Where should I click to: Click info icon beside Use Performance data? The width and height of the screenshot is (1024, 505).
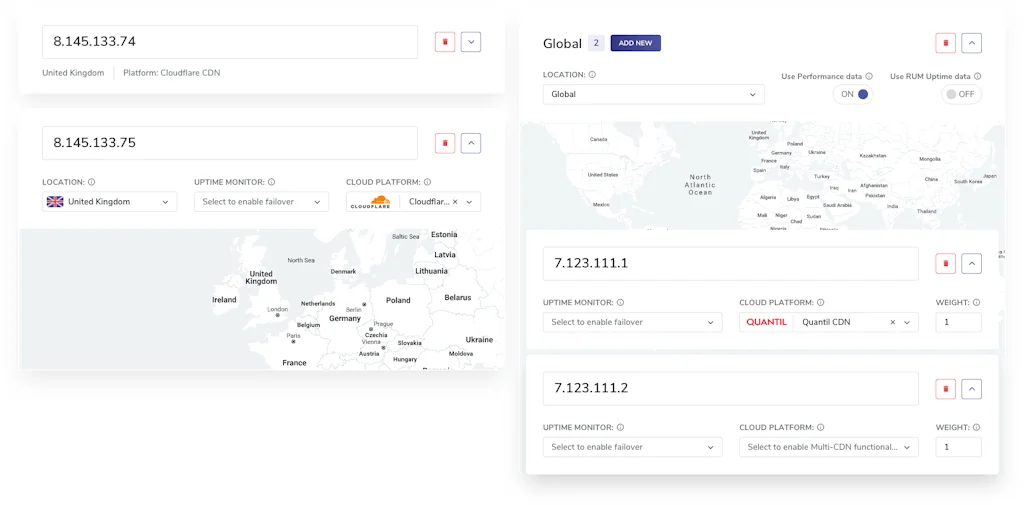coord(869,76)
